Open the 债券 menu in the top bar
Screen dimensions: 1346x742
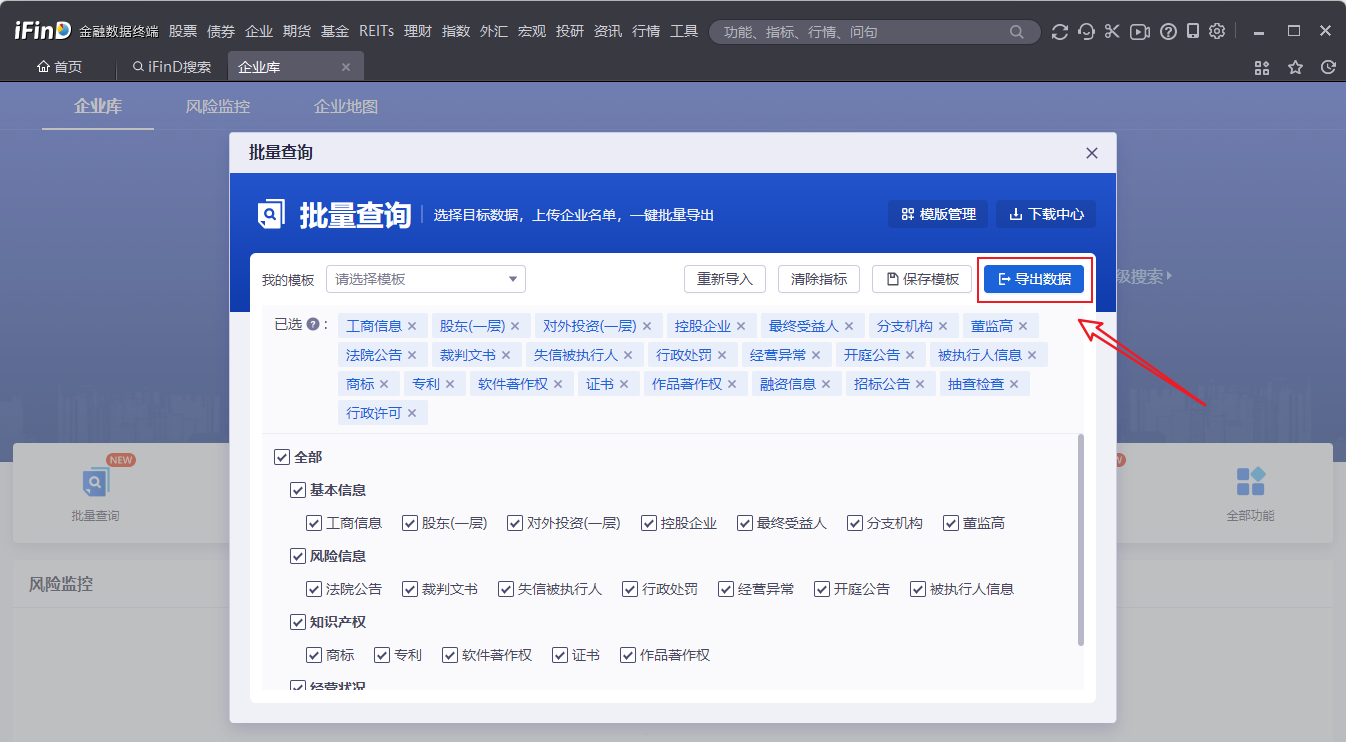221,32
